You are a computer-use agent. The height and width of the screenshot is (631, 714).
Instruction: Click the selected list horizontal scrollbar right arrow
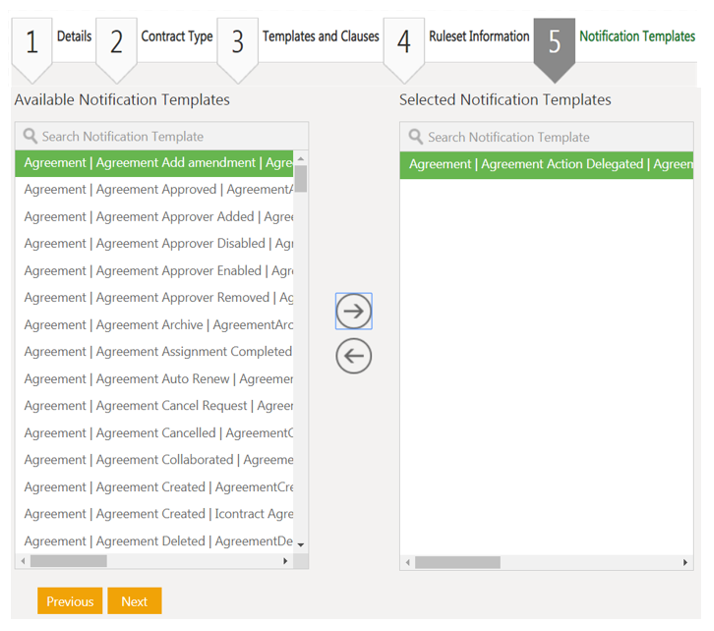tap(686, 563)
